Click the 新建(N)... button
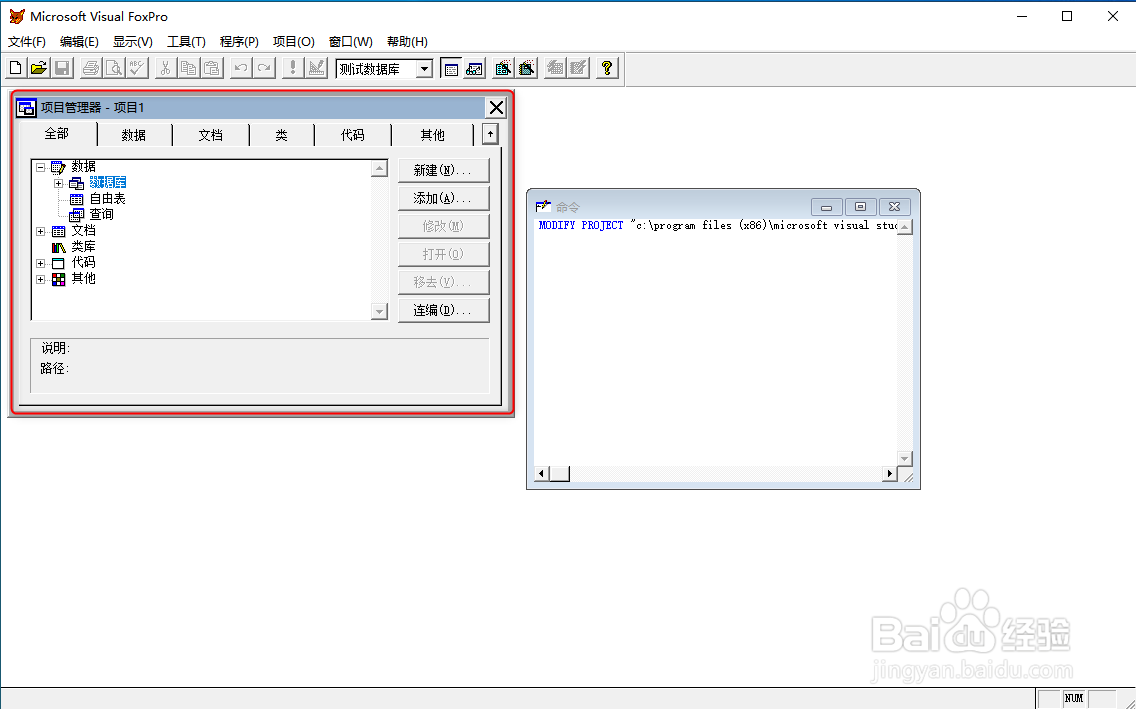1136x709 pixels. (x=443, y=170)
